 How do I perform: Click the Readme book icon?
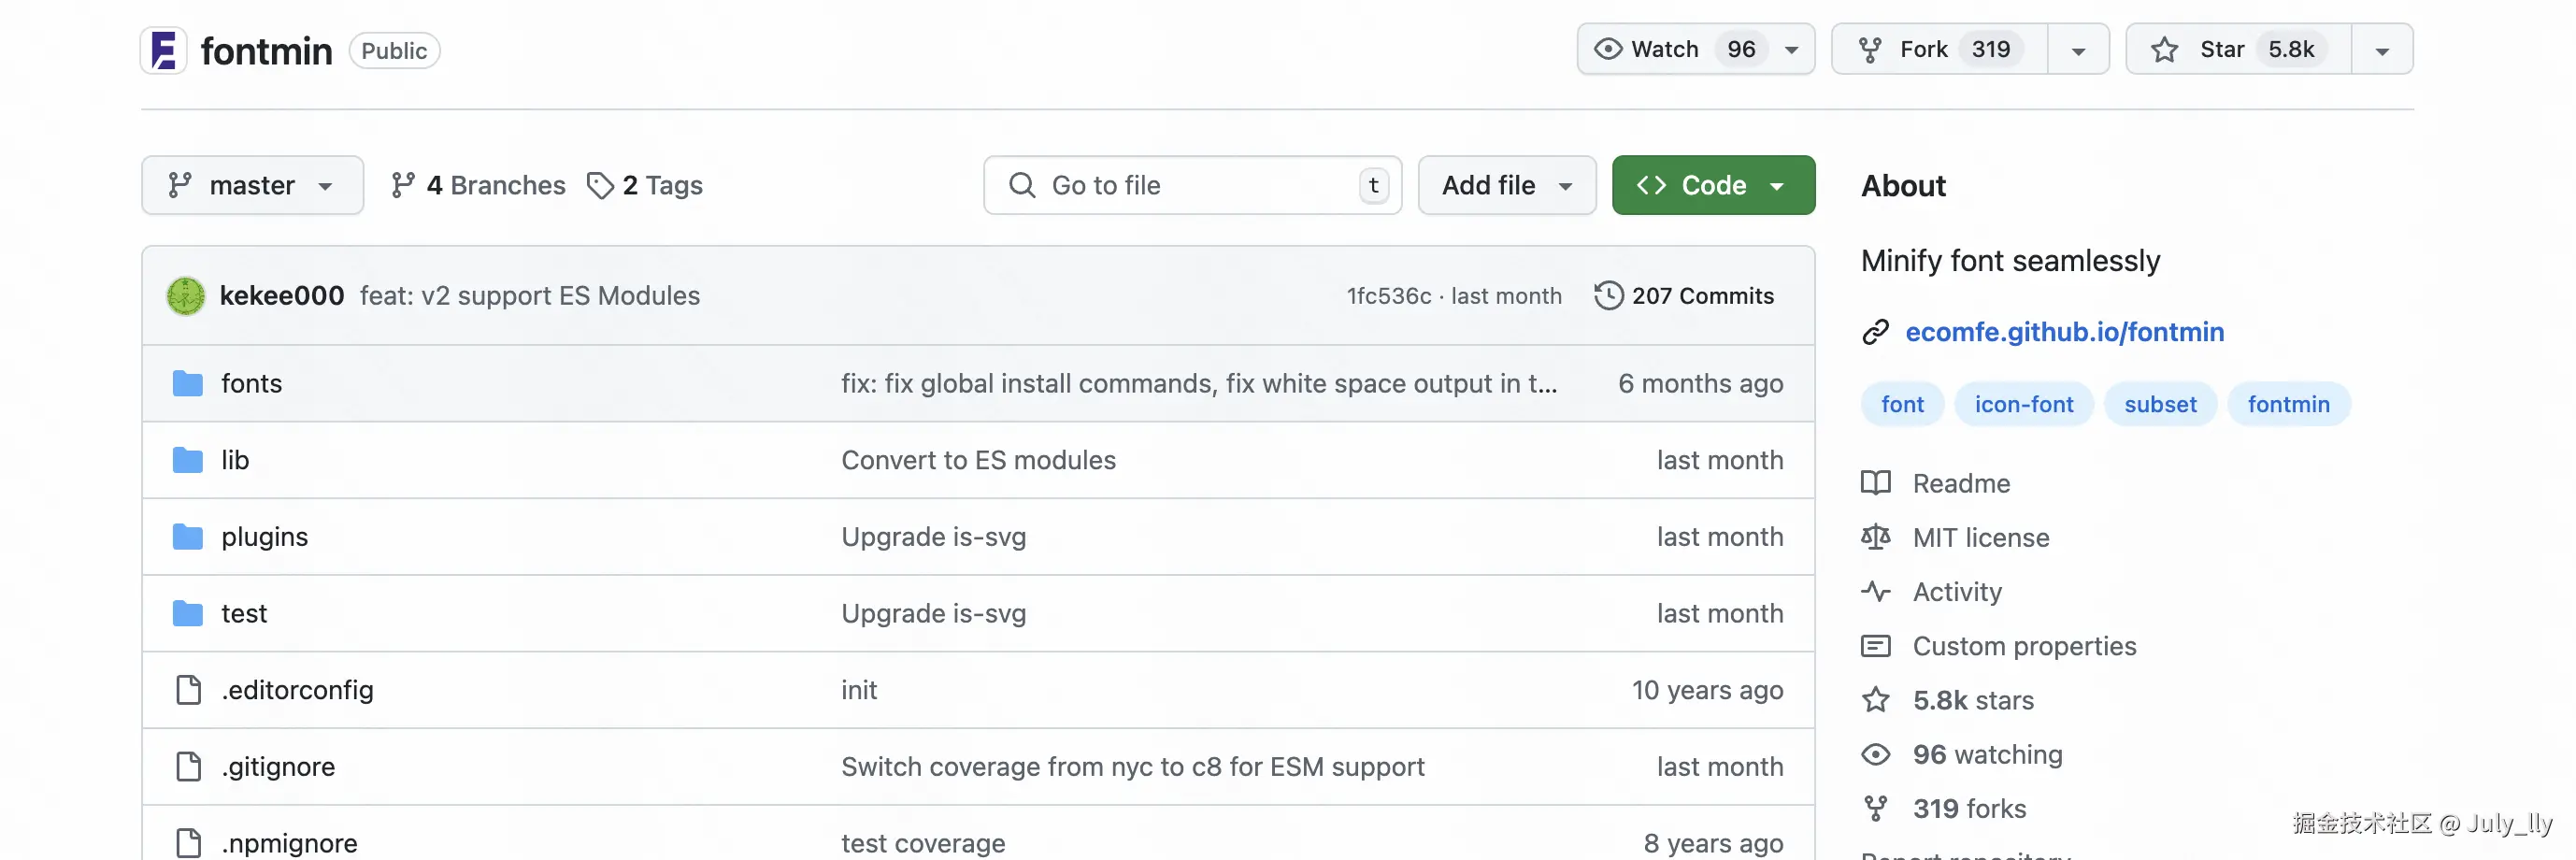1876,484
